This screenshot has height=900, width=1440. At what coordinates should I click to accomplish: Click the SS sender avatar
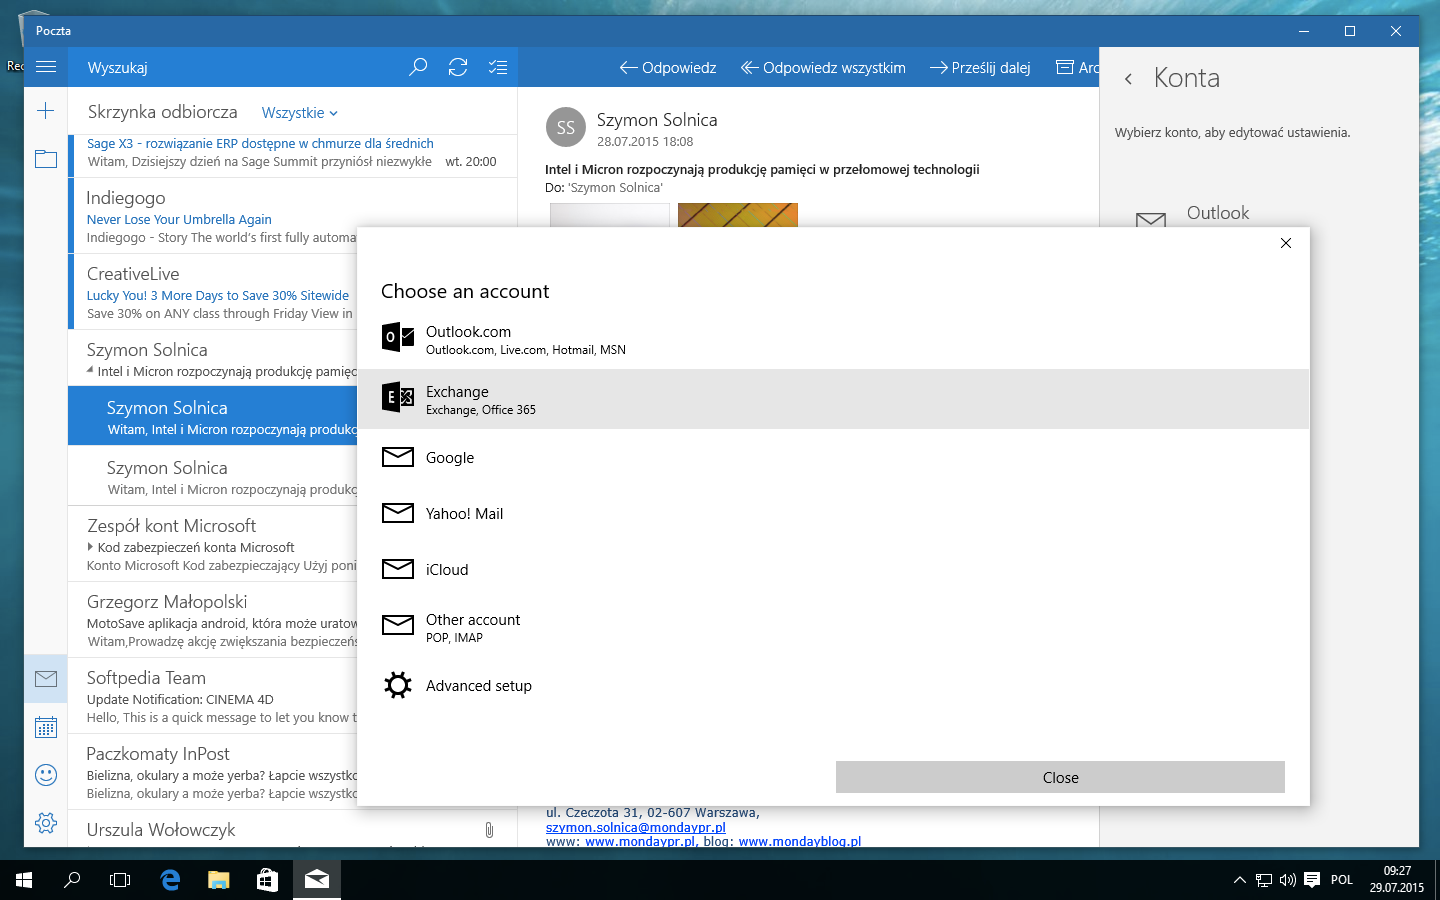(x=566, y=127)
